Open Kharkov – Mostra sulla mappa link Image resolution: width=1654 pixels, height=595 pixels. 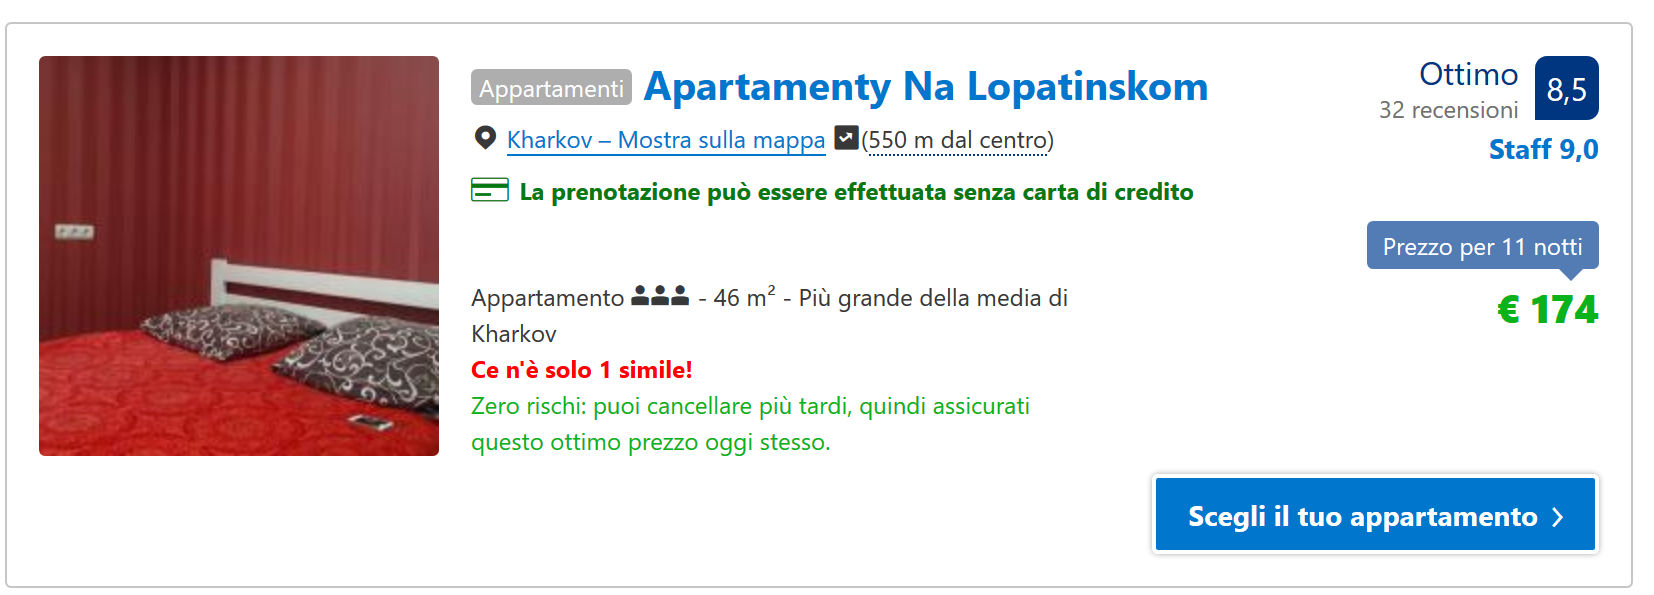665,140
